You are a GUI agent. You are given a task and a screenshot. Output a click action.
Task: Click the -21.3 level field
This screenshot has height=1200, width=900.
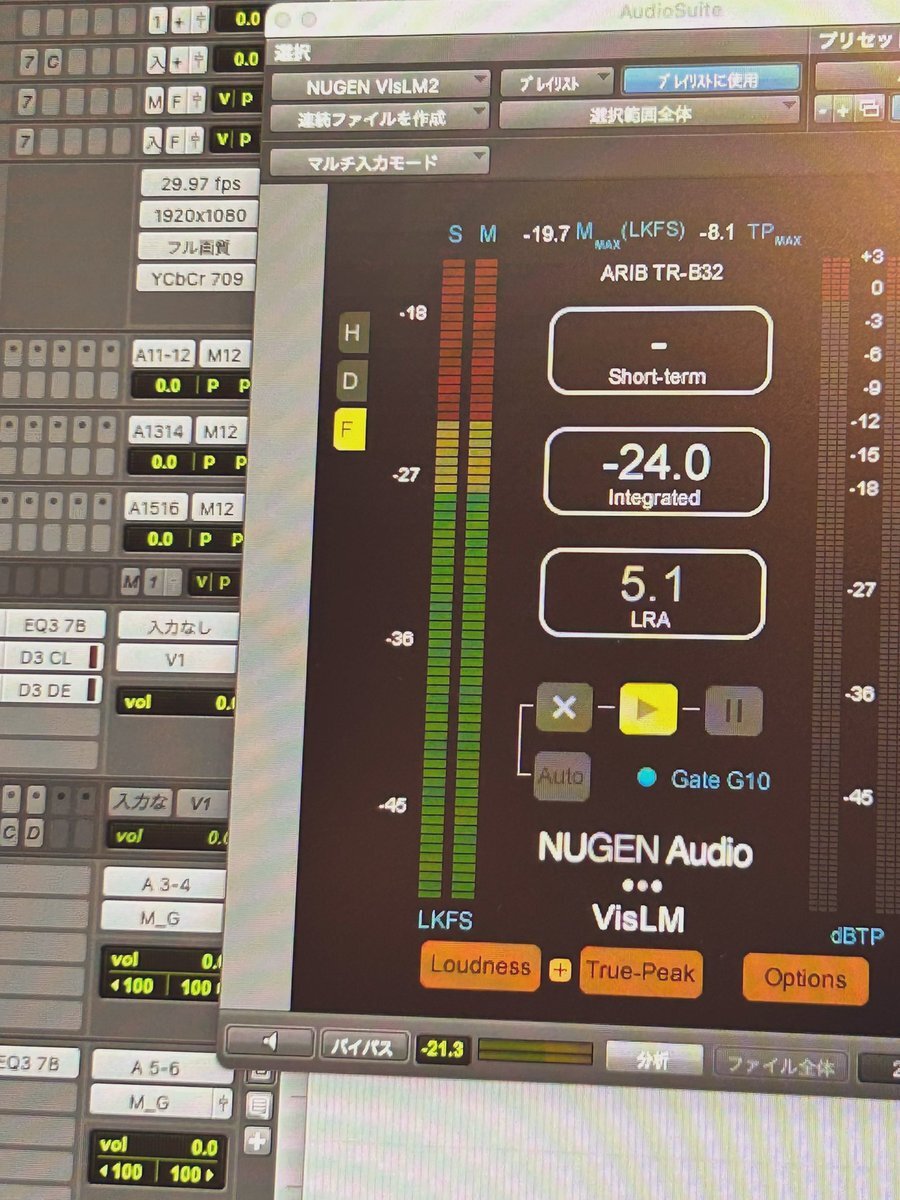[443, 1050]
